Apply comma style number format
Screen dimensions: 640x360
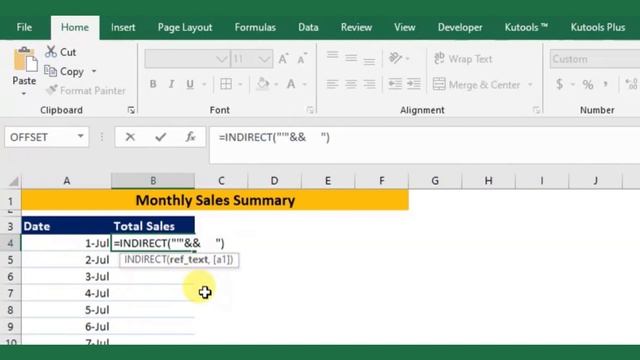coord(606,84)
